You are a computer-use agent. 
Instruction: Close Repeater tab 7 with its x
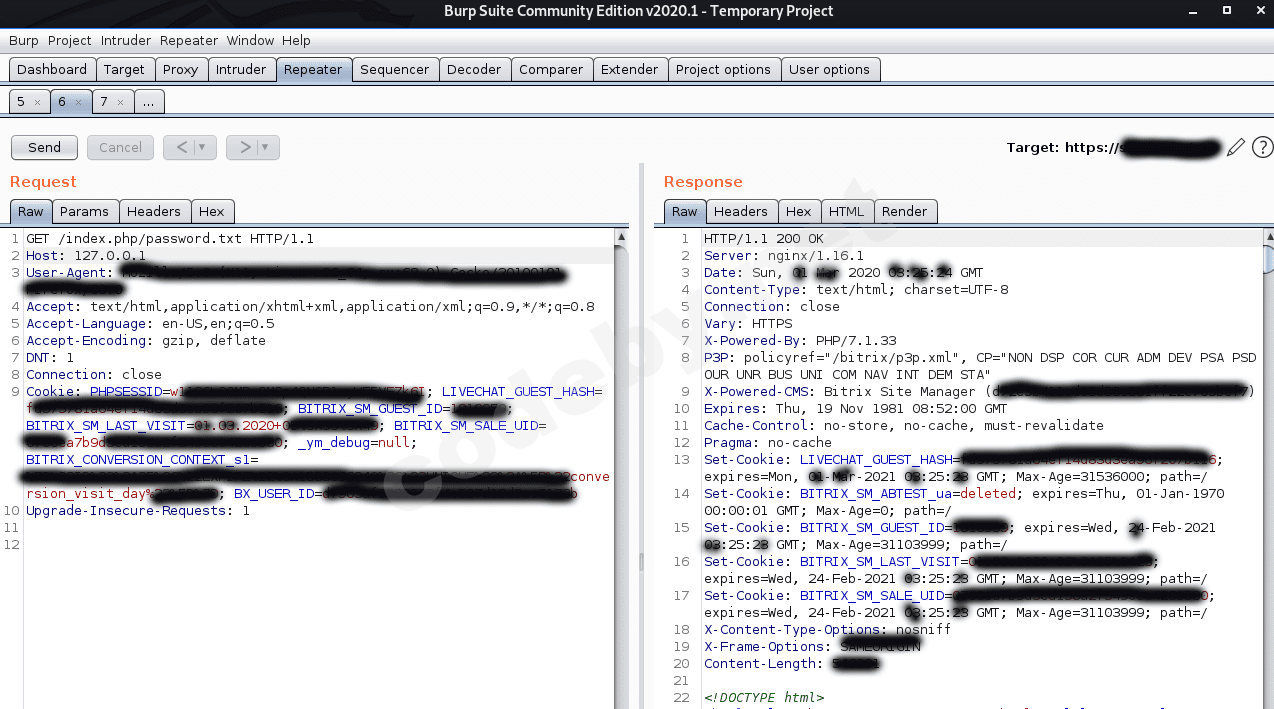point(120,102)
